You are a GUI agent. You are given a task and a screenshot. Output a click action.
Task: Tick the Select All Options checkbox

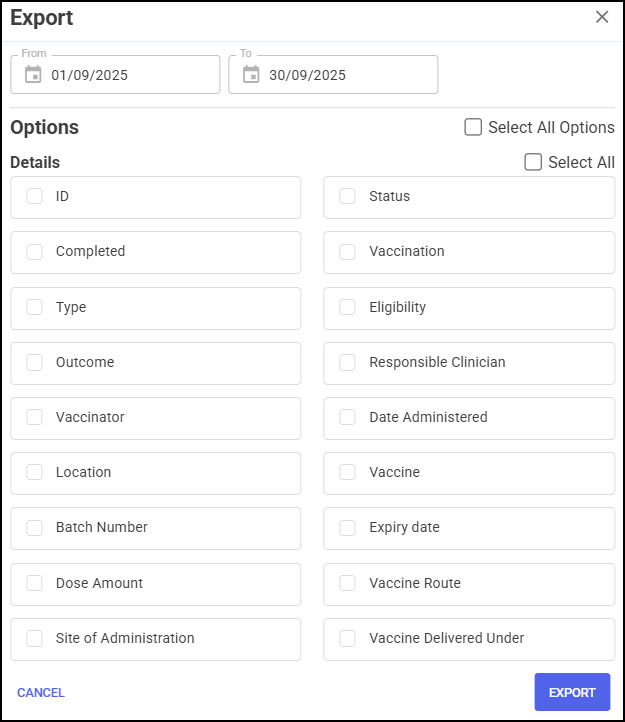pyautogui.click(x=474, y=127)
